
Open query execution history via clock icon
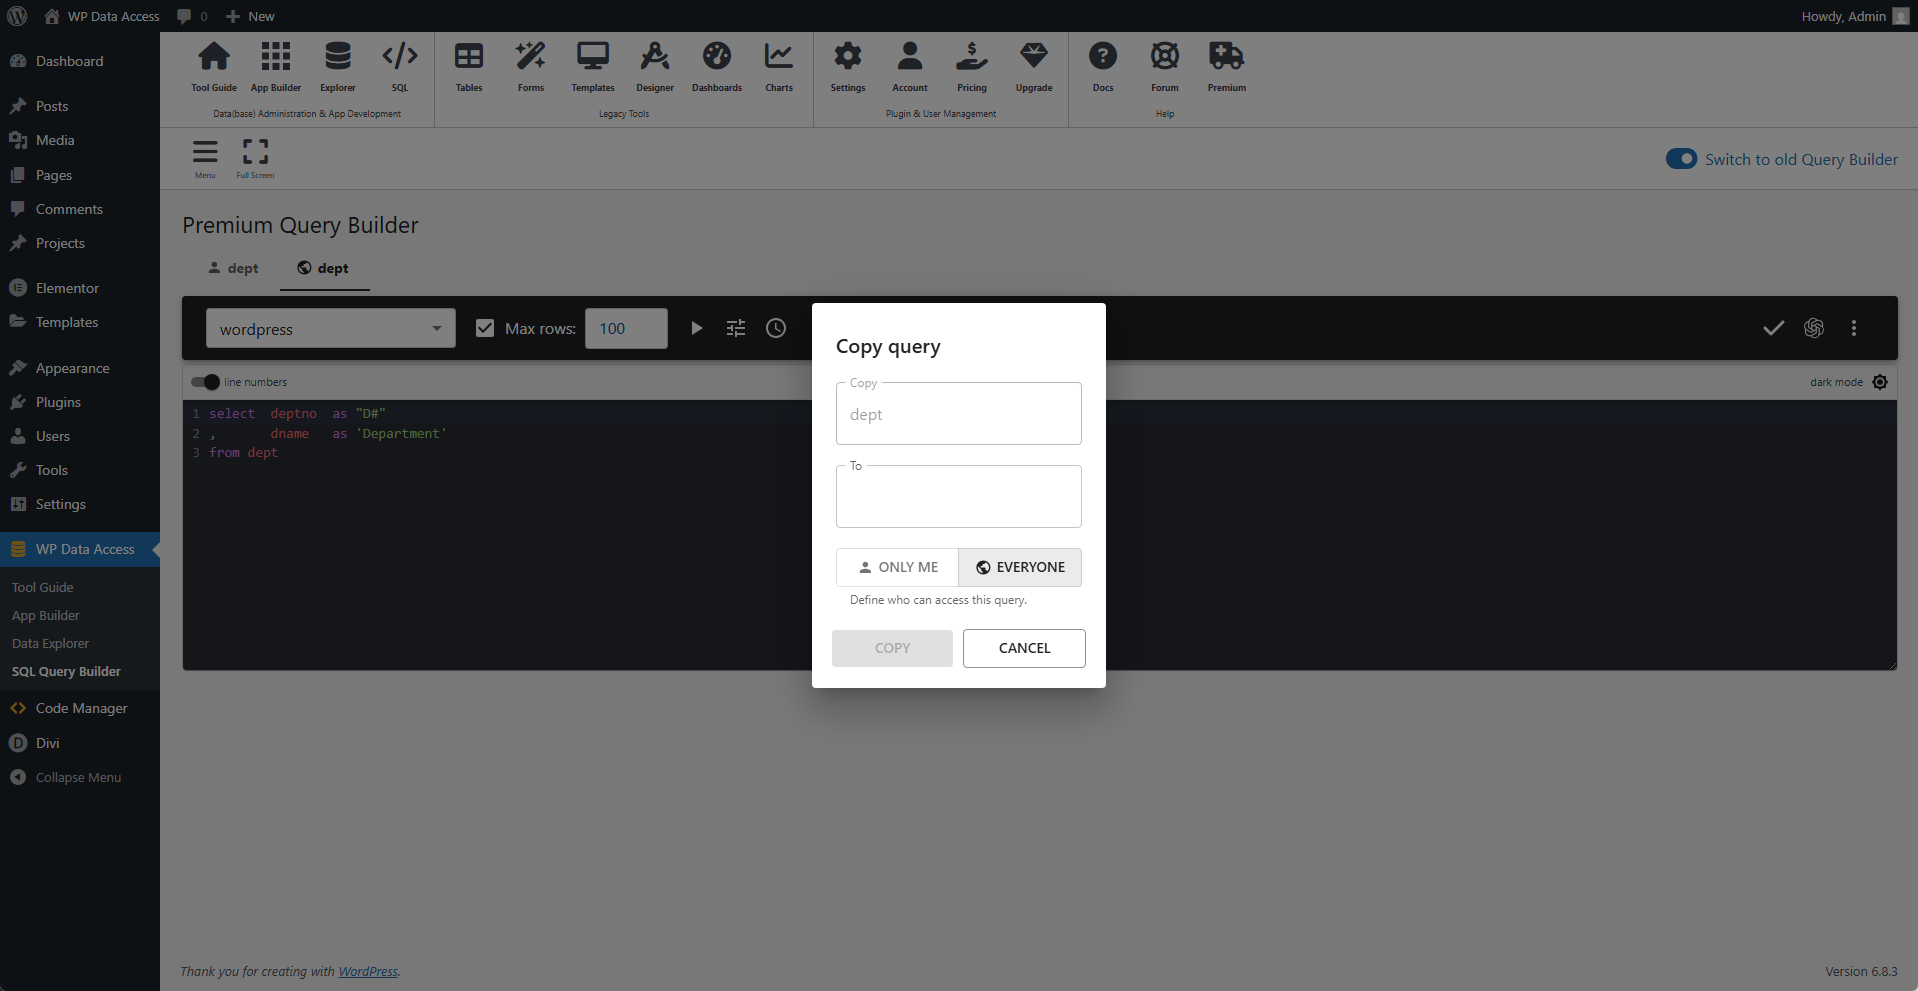pos(776,328)
